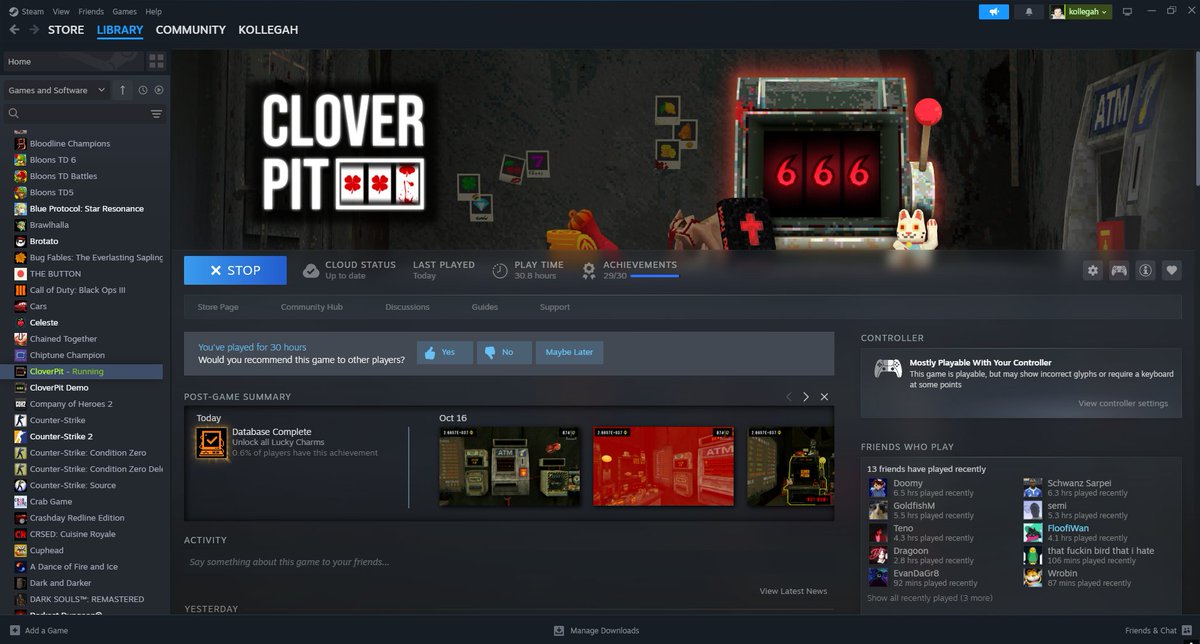Show all recently played friends
This screenshot has height=644, width=1200.
930,598
